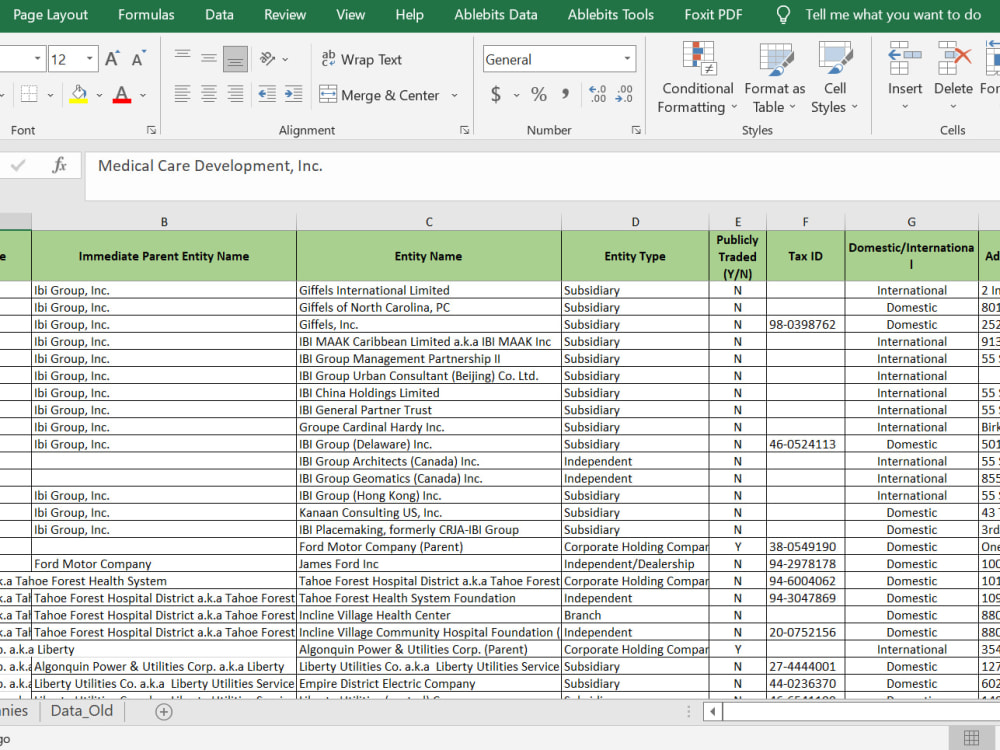Insert cells button
The height and width of the screenshot is (750, 1000).
click(905, 76)
